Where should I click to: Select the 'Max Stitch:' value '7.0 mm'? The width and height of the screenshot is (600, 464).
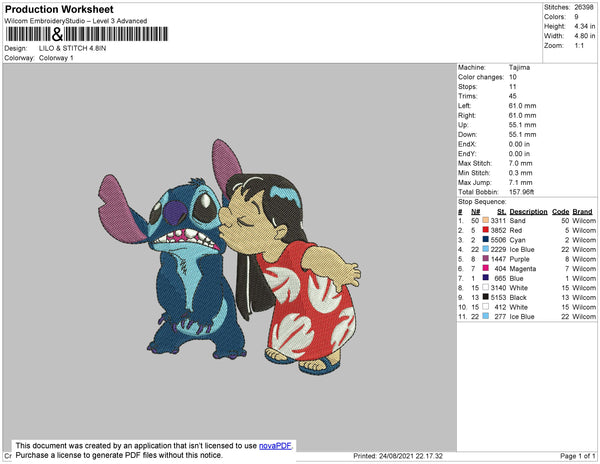point(520,163)
